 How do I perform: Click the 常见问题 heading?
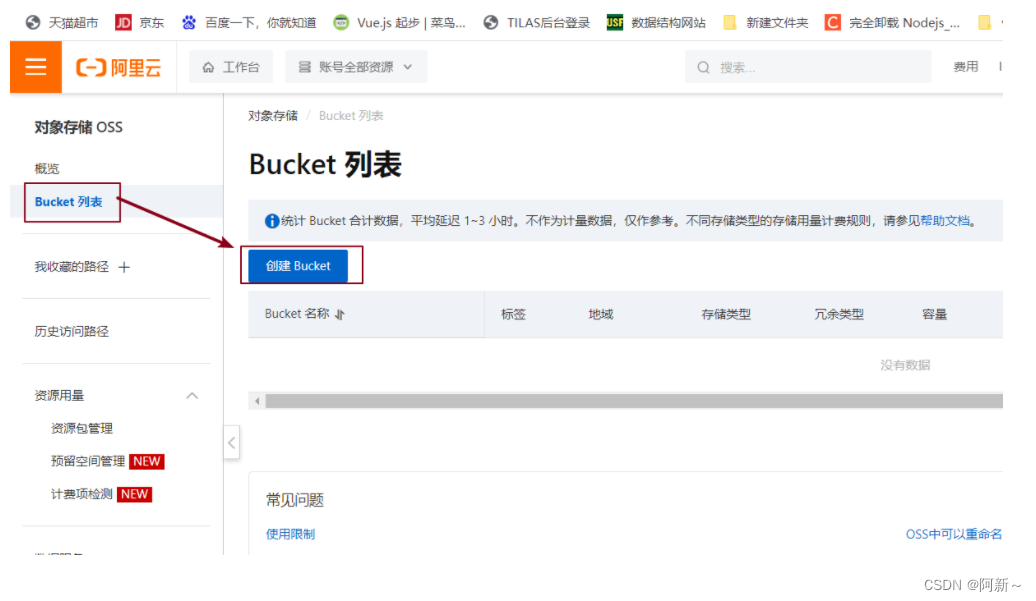click(295, 500)
